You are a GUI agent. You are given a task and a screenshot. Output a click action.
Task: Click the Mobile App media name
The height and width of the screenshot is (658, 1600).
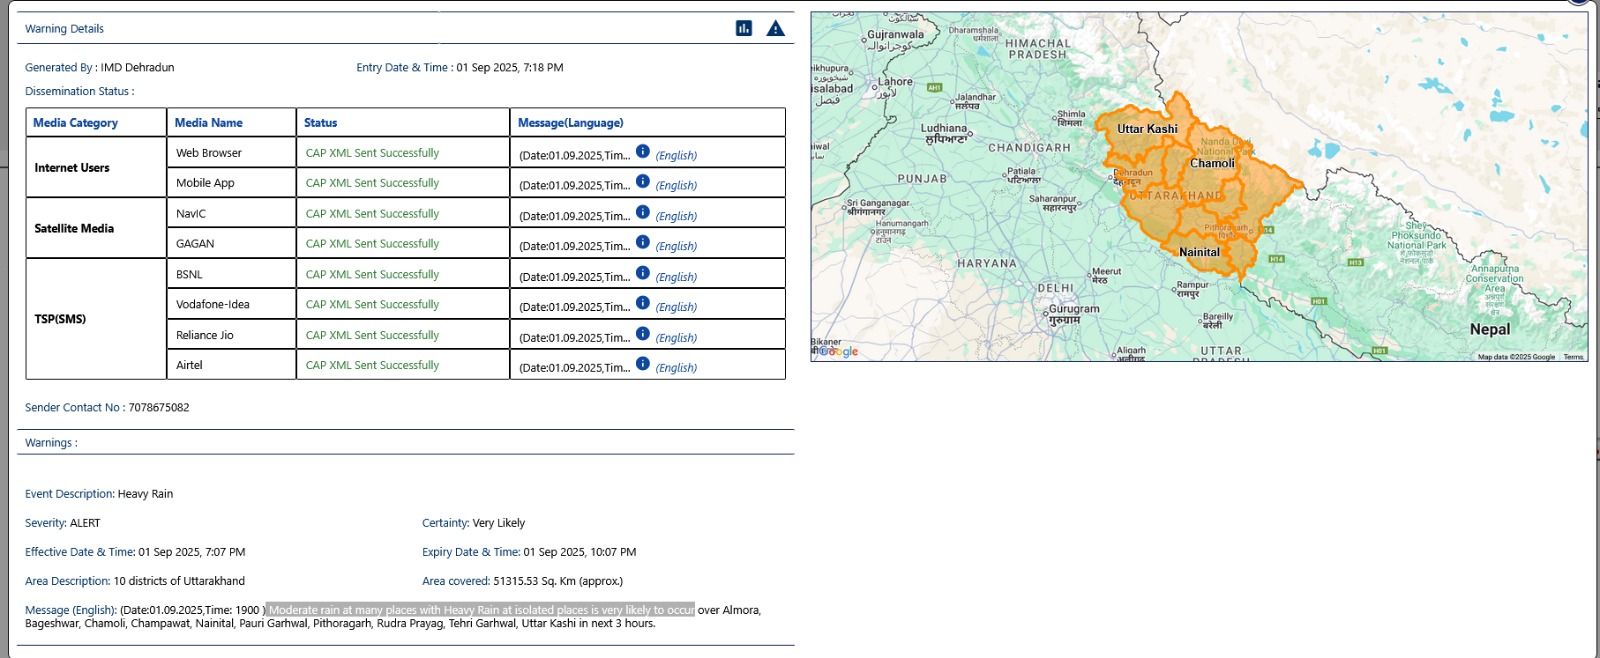[x=205, y=183]
